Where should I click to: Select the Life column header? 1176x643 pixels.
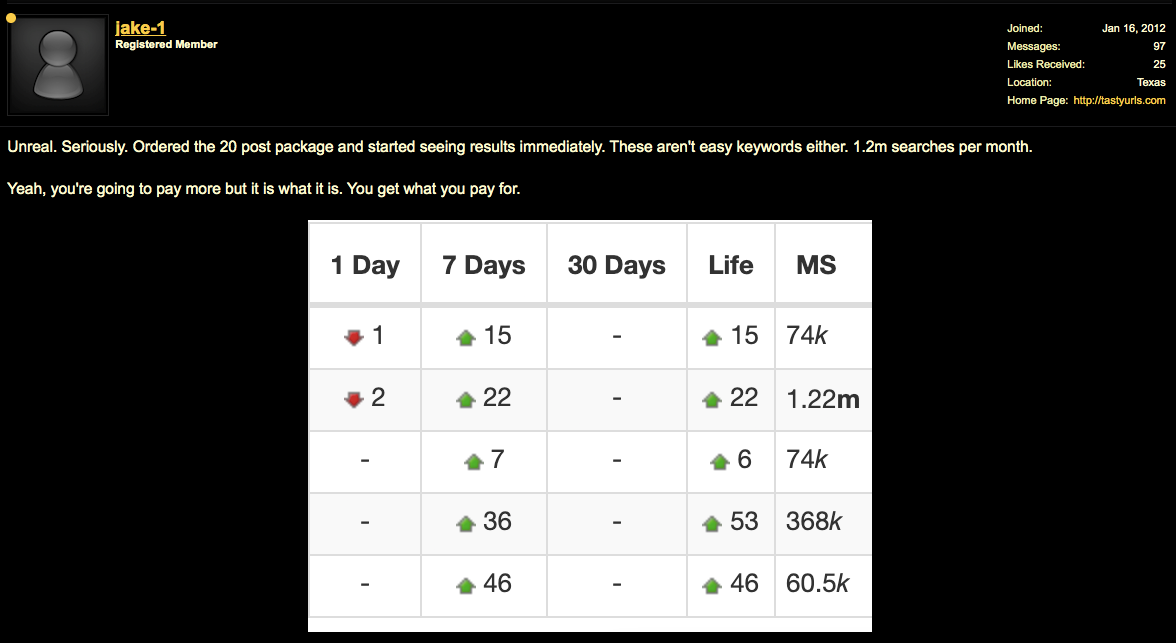[x=730, y=265]
